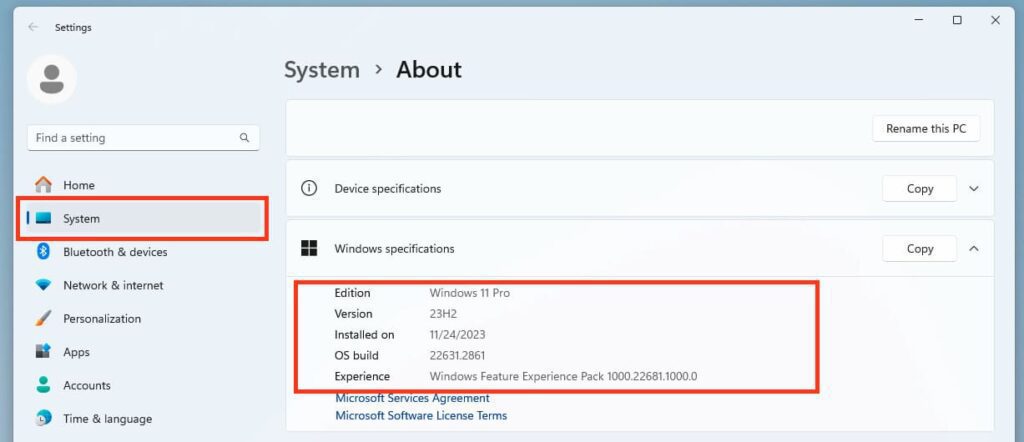This screenshot has height=442, width=1024.
Task: Click the search magnifier icon
Action: click(244, 138)
